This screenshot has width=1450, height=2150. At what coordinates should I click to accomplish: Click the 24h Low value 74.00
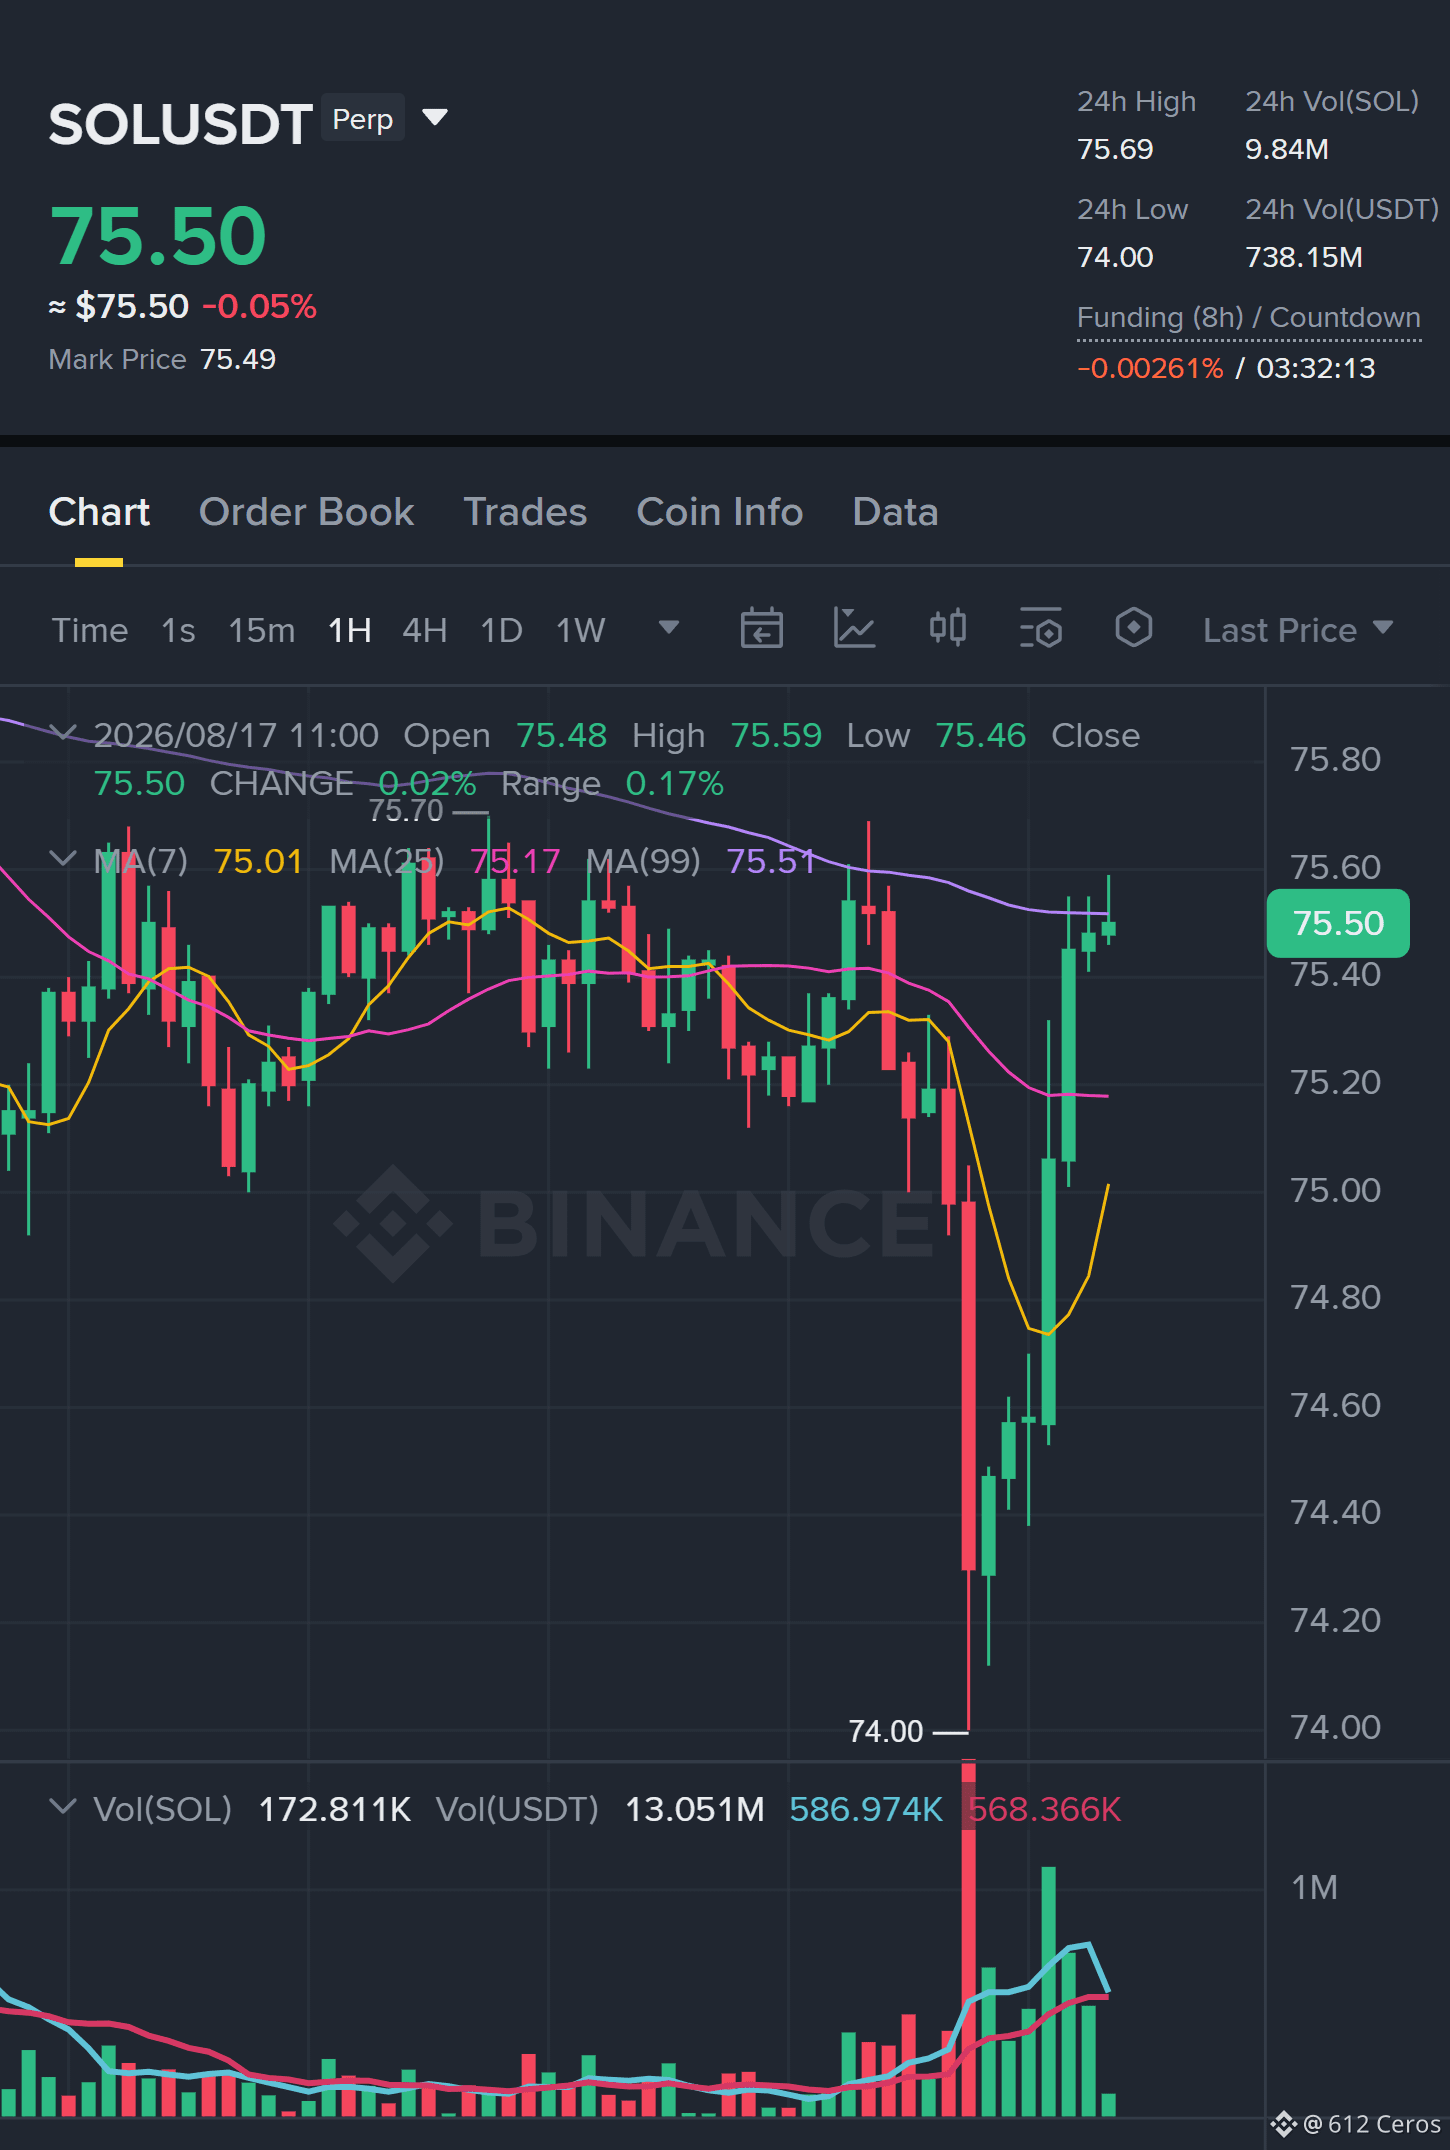1115,257
